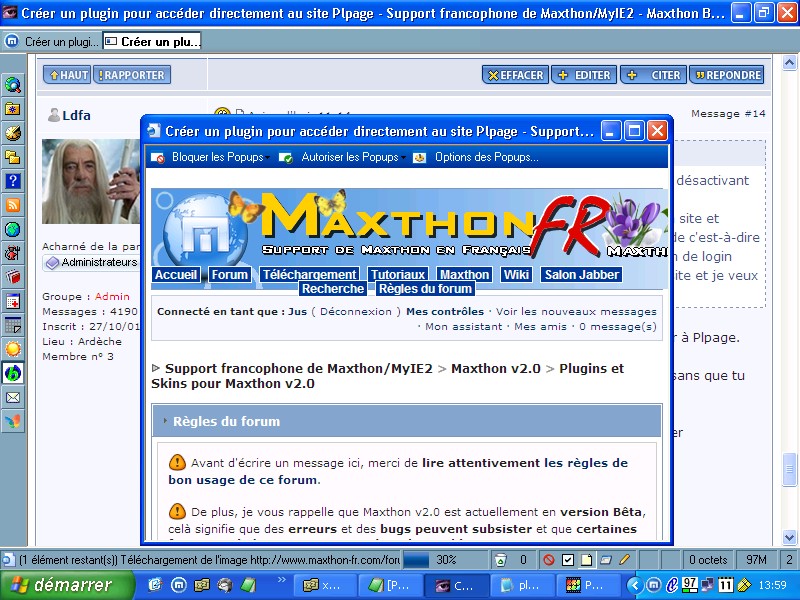Click the calendar with pencil sidebar icon

coord(13,325)
